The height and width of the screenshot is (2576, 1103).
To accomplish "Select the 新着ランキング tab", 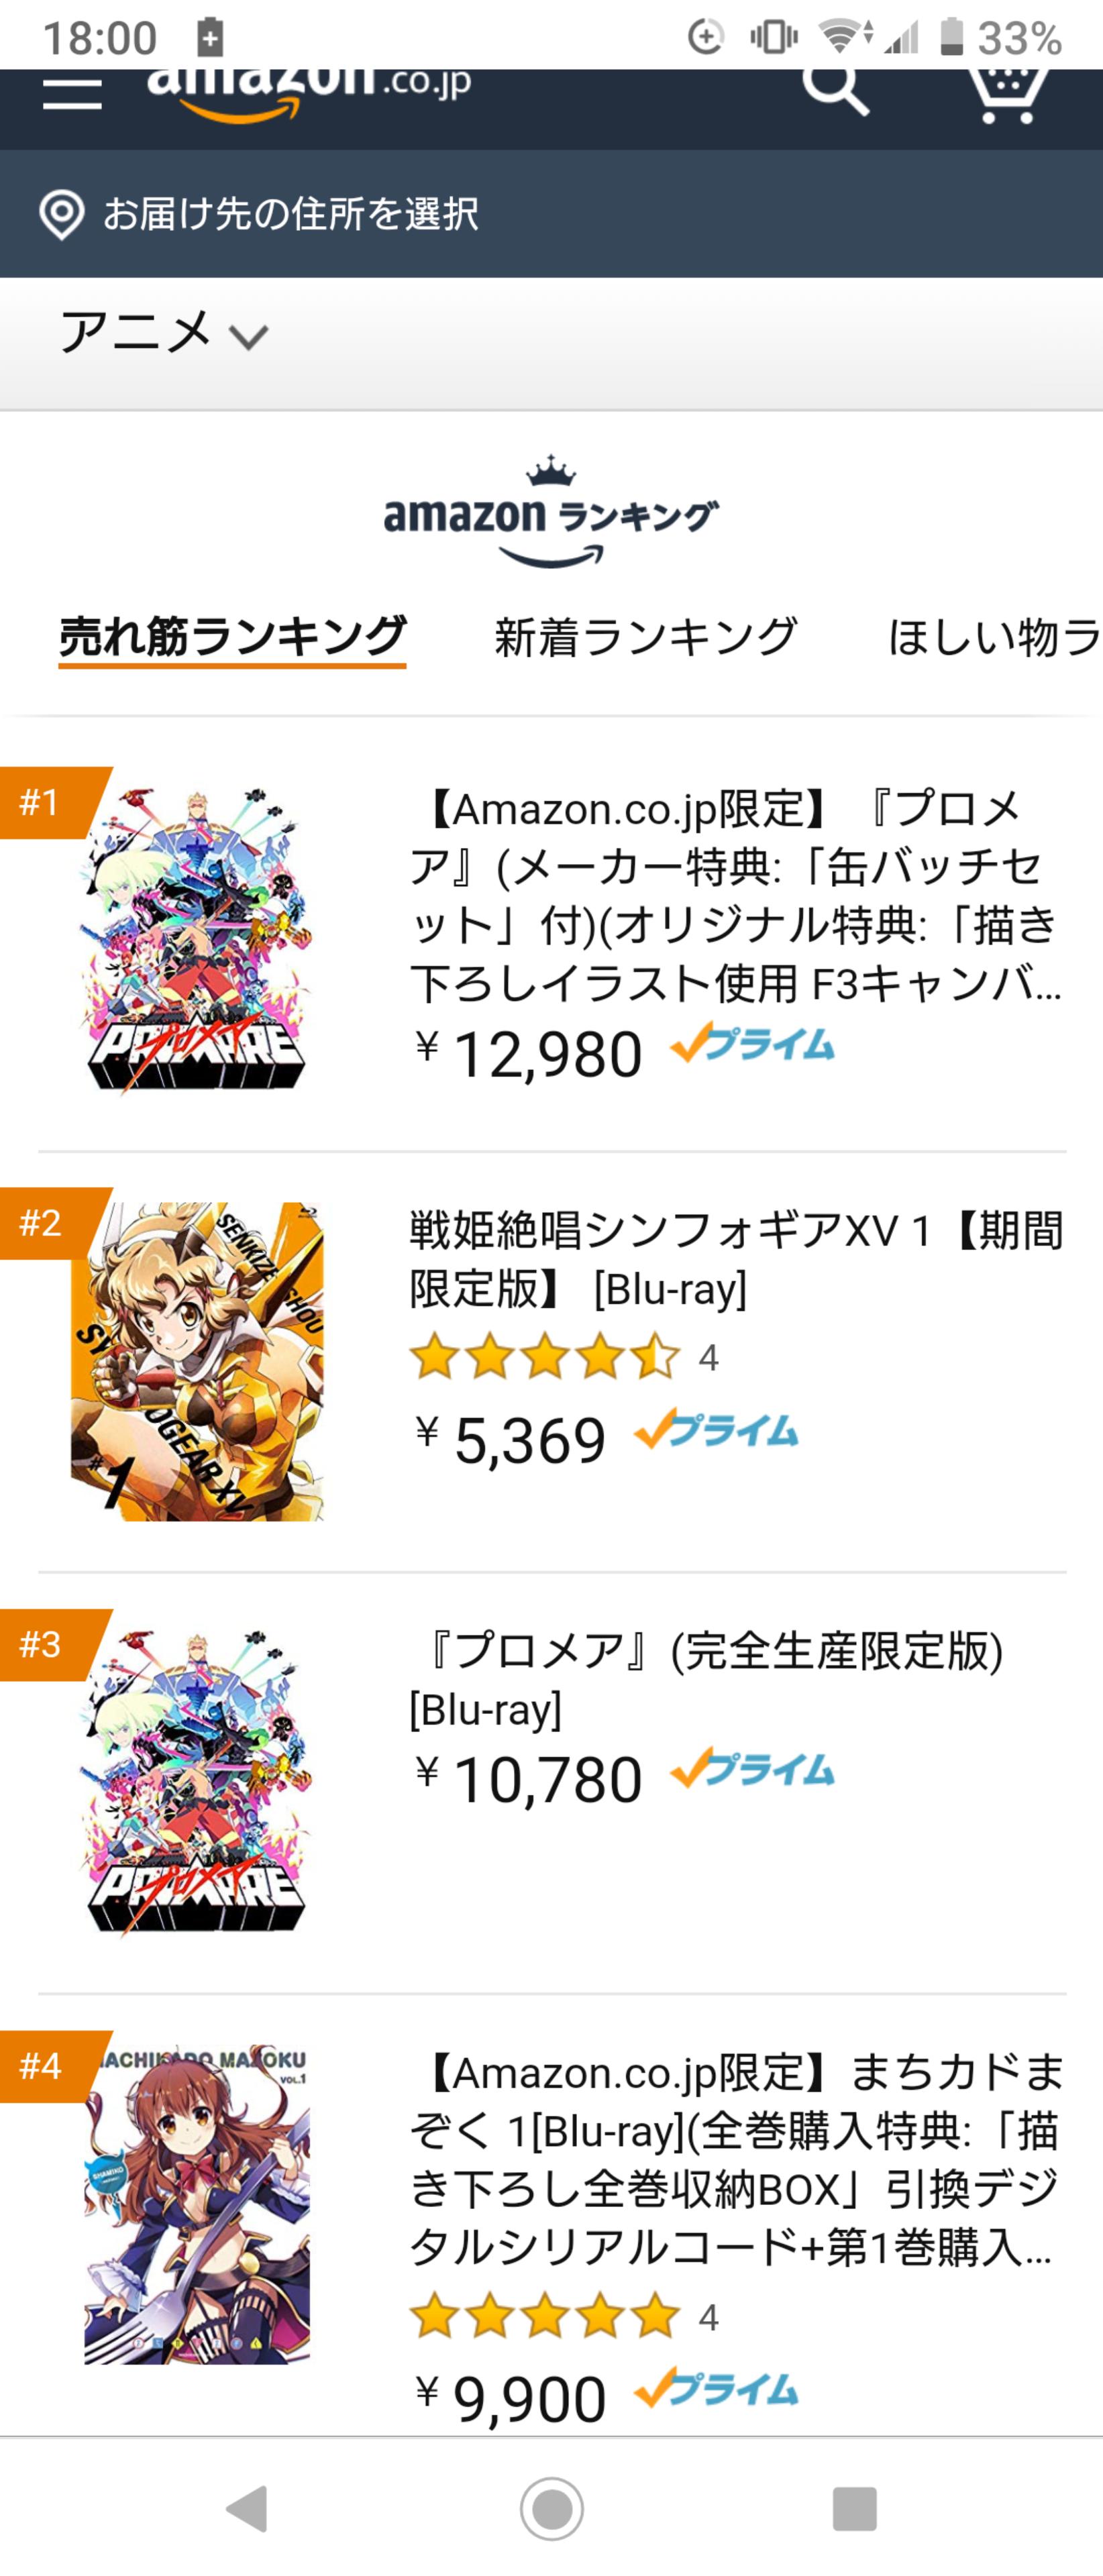I will tap(646, 637).
